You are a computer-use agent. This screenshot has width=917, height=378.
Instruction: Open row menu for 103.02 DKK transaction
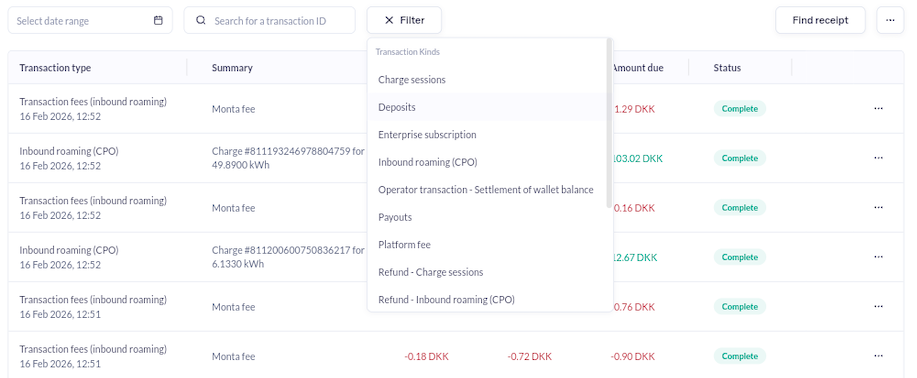878,158
